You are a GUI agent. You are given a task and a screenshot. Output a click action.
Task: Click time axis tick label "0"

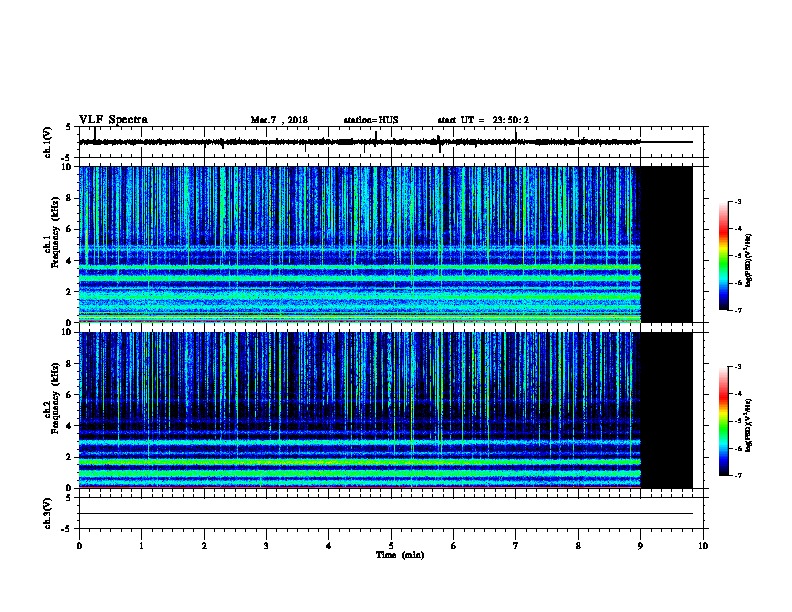(79, 546)
